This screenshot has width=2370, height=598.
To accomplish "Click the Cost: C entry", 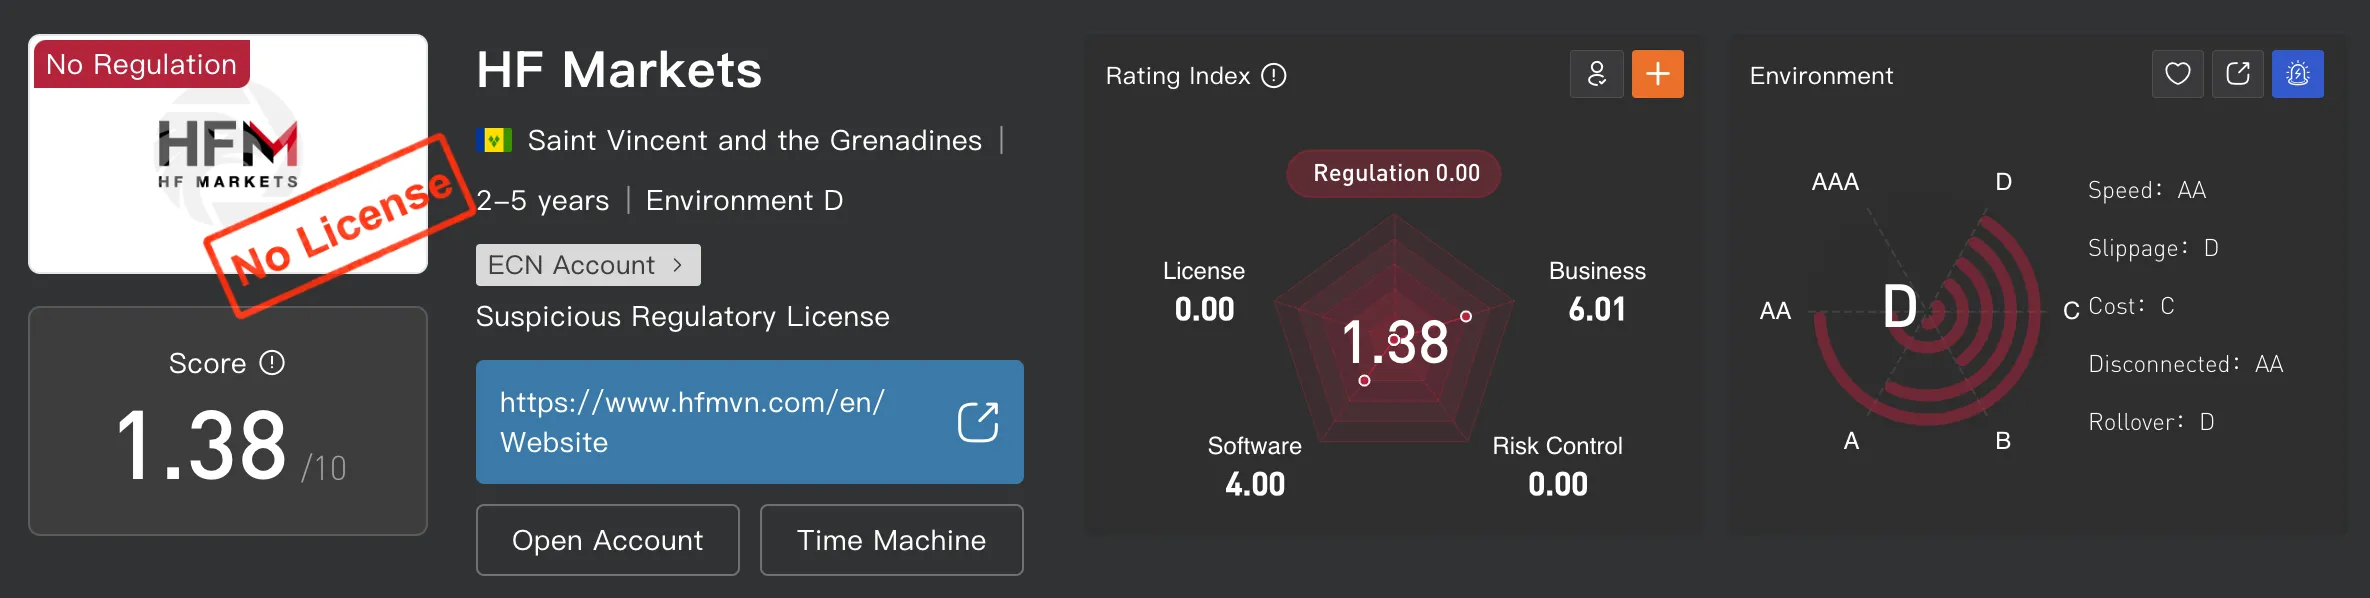I will tap(2131, 306).
